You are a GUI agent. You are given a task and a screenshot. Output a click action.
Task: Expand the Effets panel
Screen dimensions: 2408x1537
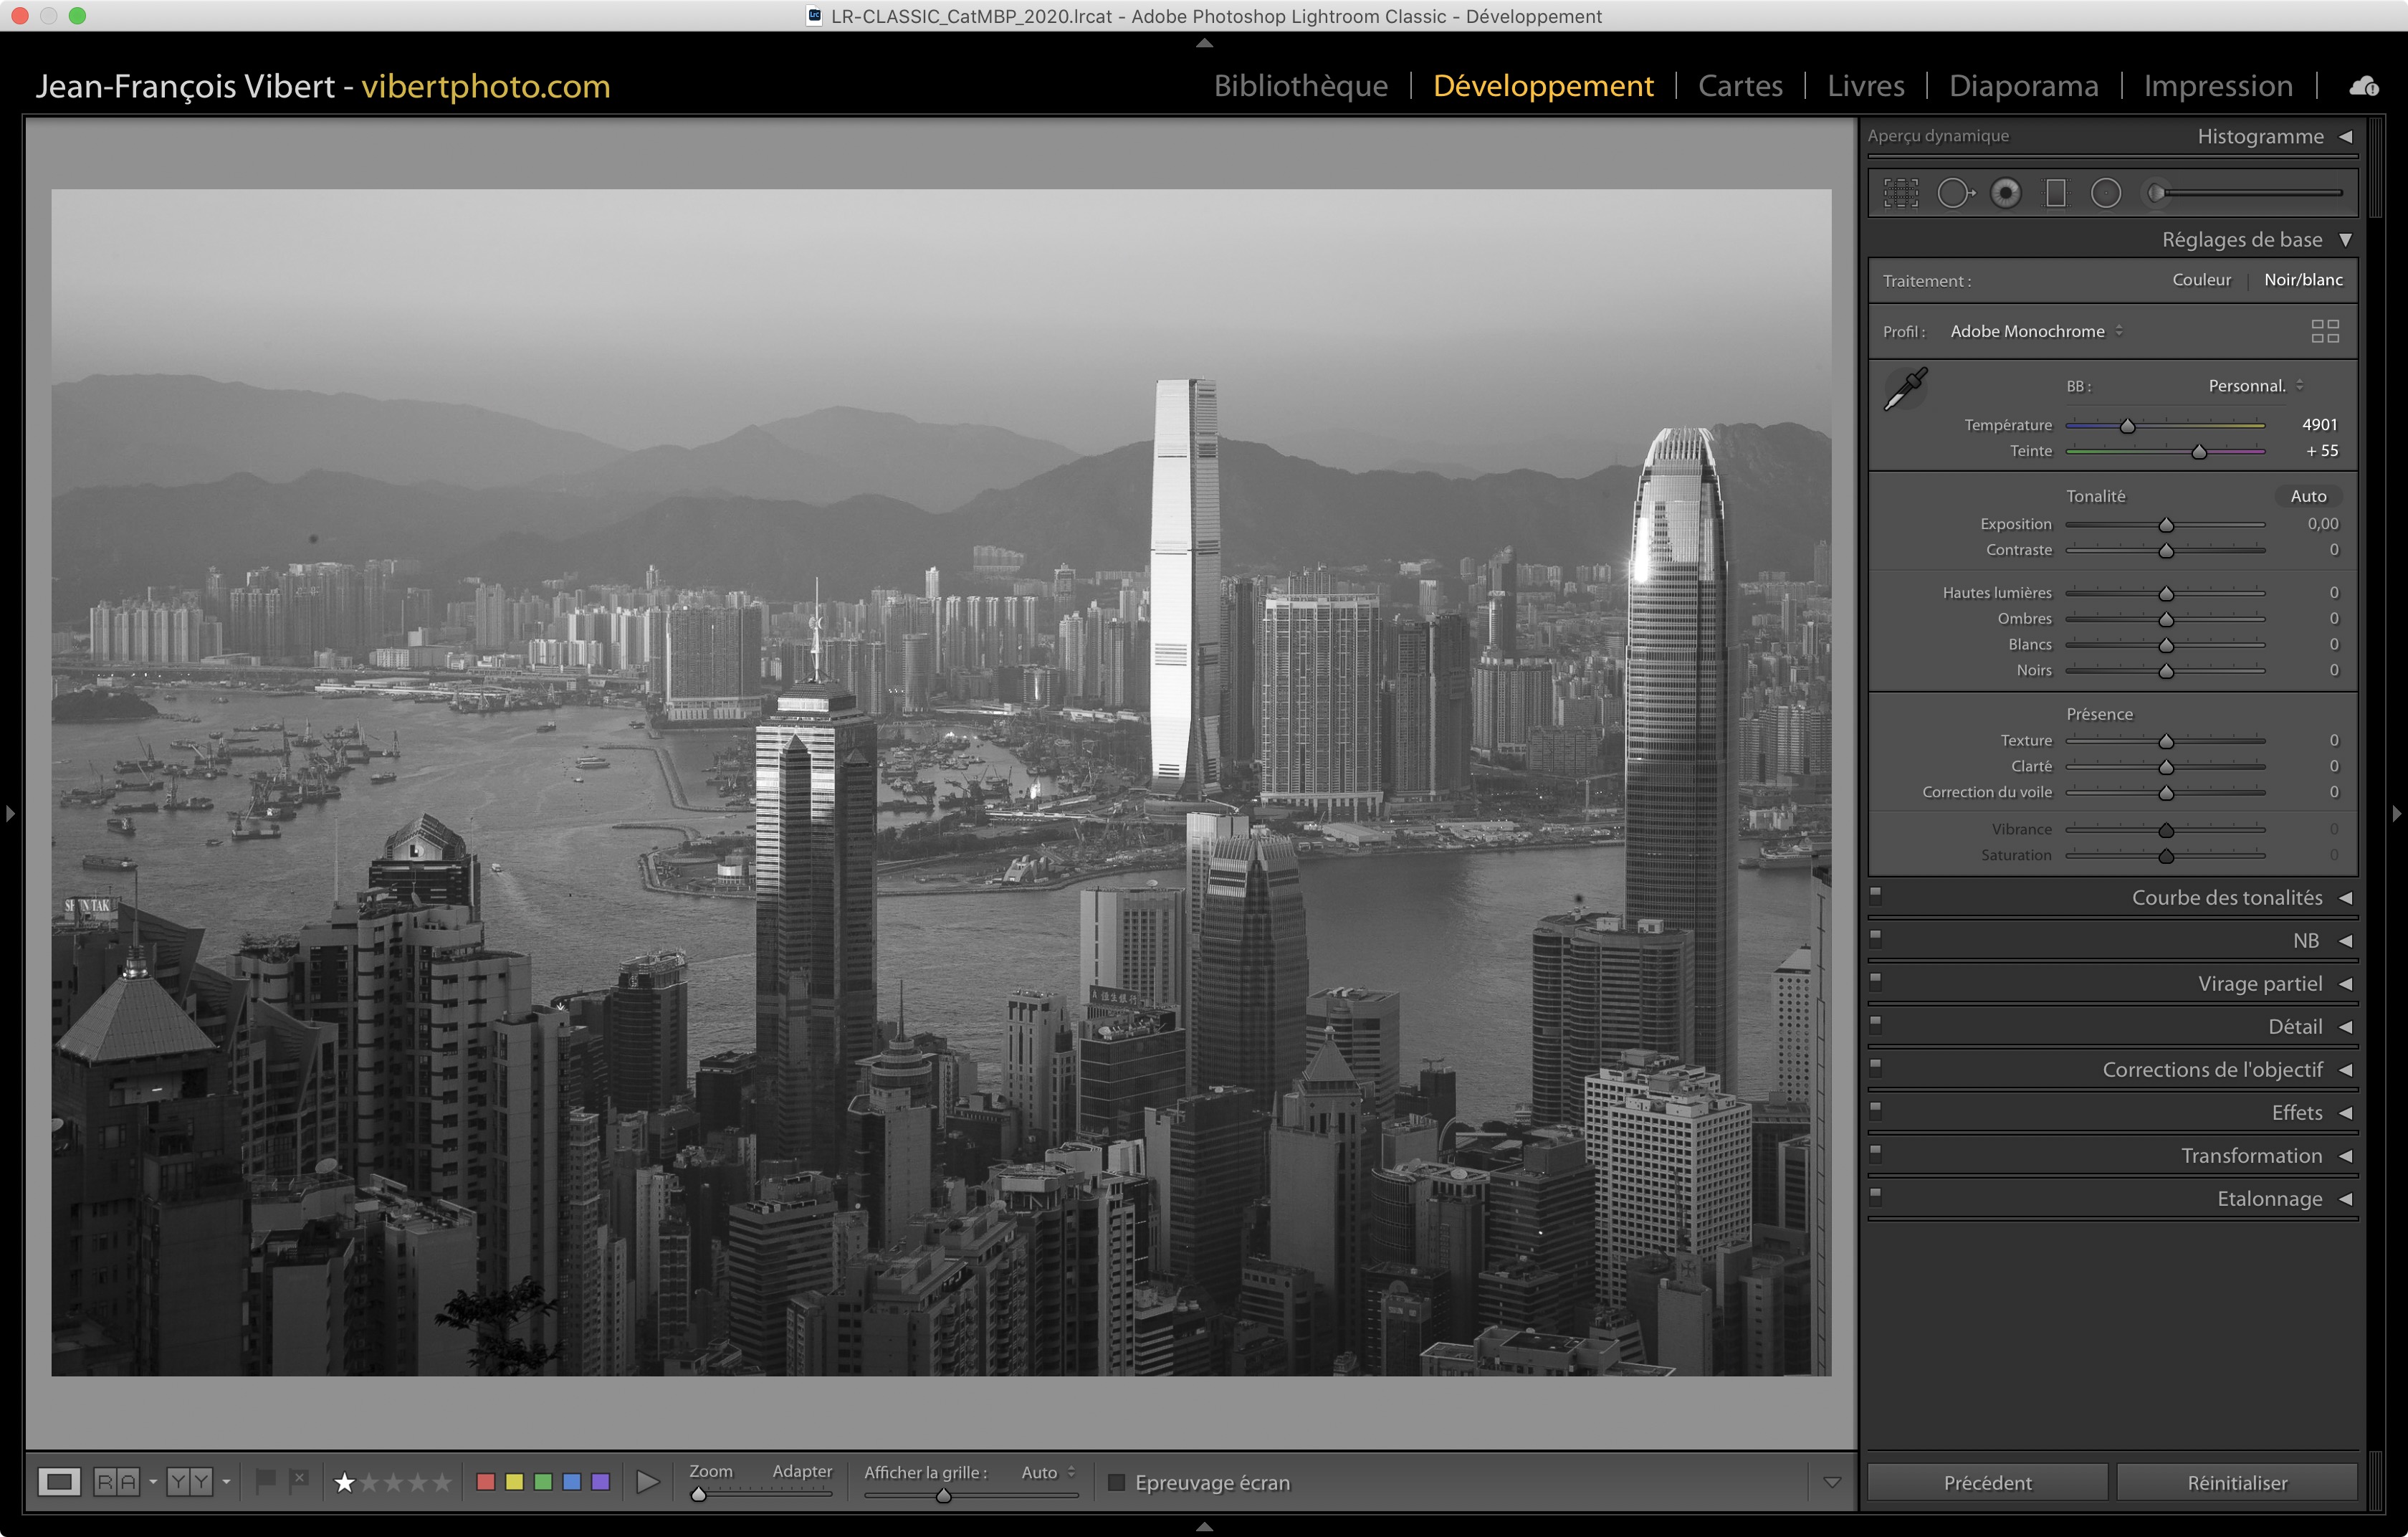[x=2296, y=1113]
